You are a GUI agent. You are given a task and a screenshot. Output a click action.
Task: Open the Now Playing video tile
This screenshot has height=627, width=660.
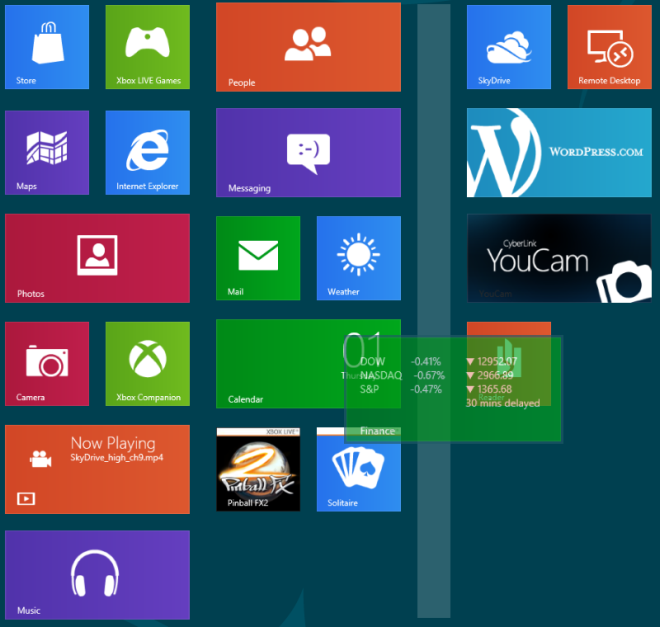click(x=97, y=469)
